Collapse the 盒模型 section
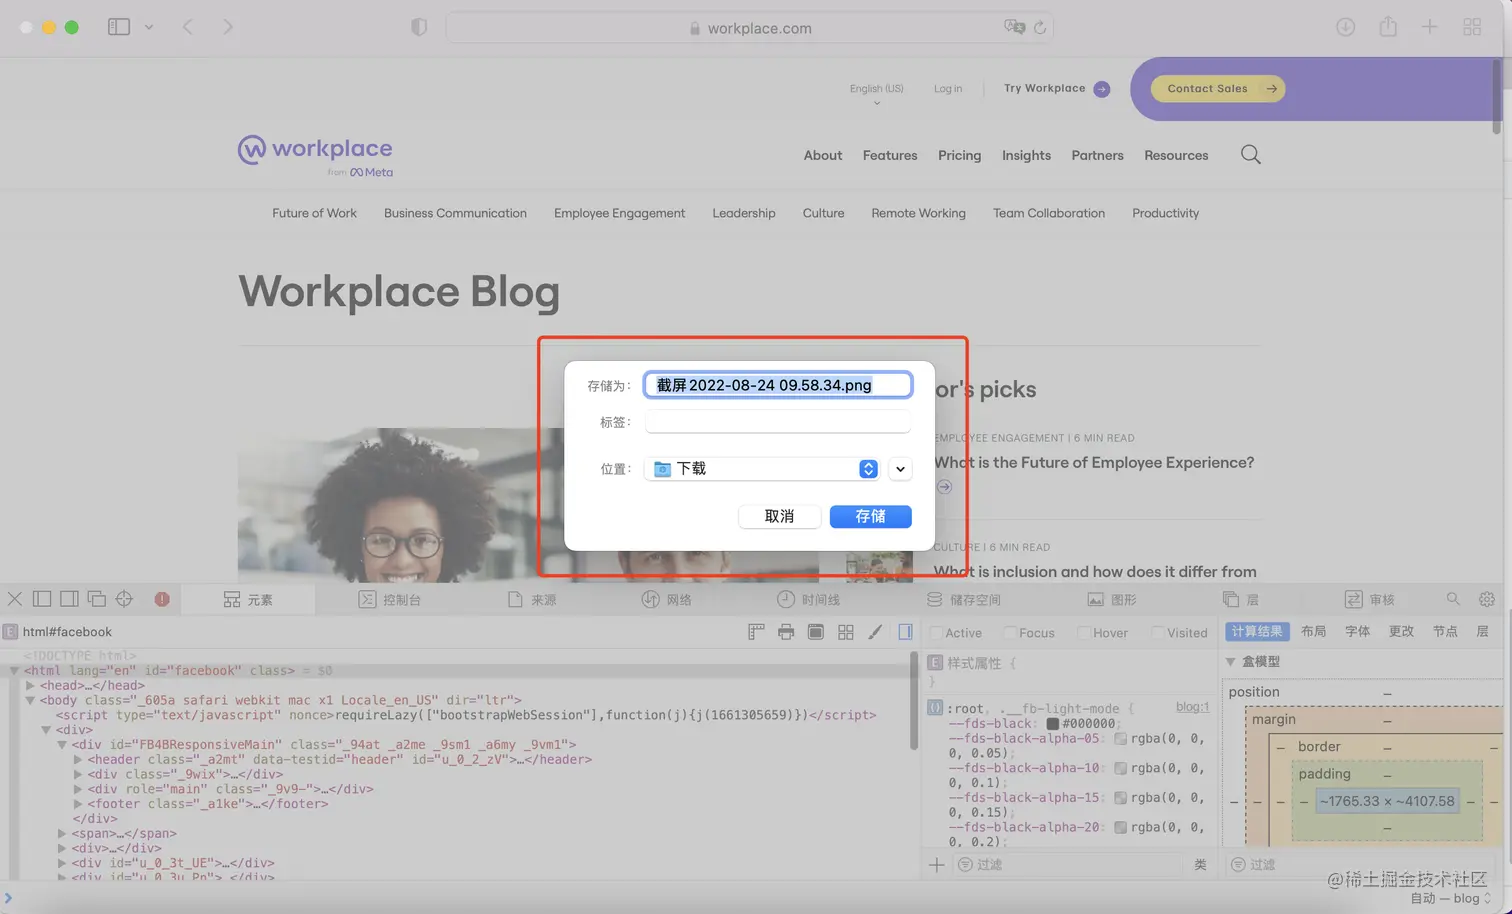 1231,662
